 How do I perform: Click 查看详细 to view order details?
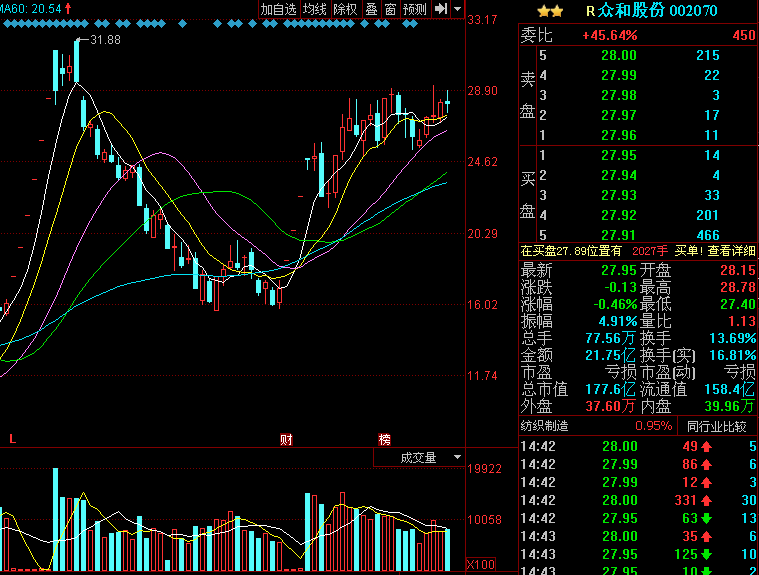coord(731,251)
